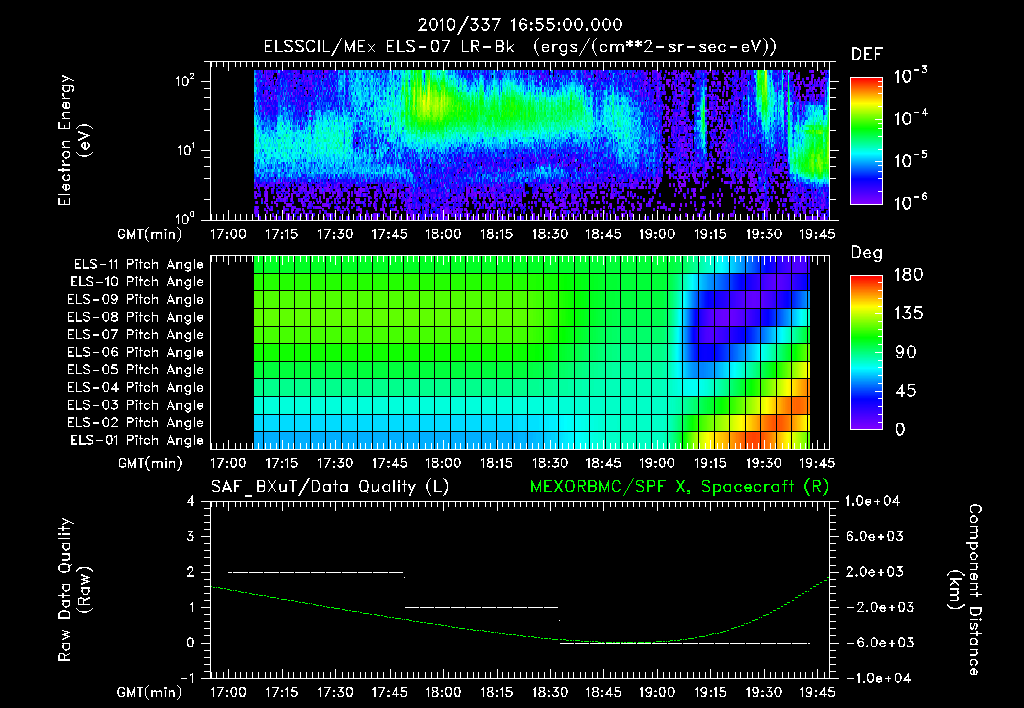
Task: Click the data quality line segment at level 2
Action: coord(316,572)
